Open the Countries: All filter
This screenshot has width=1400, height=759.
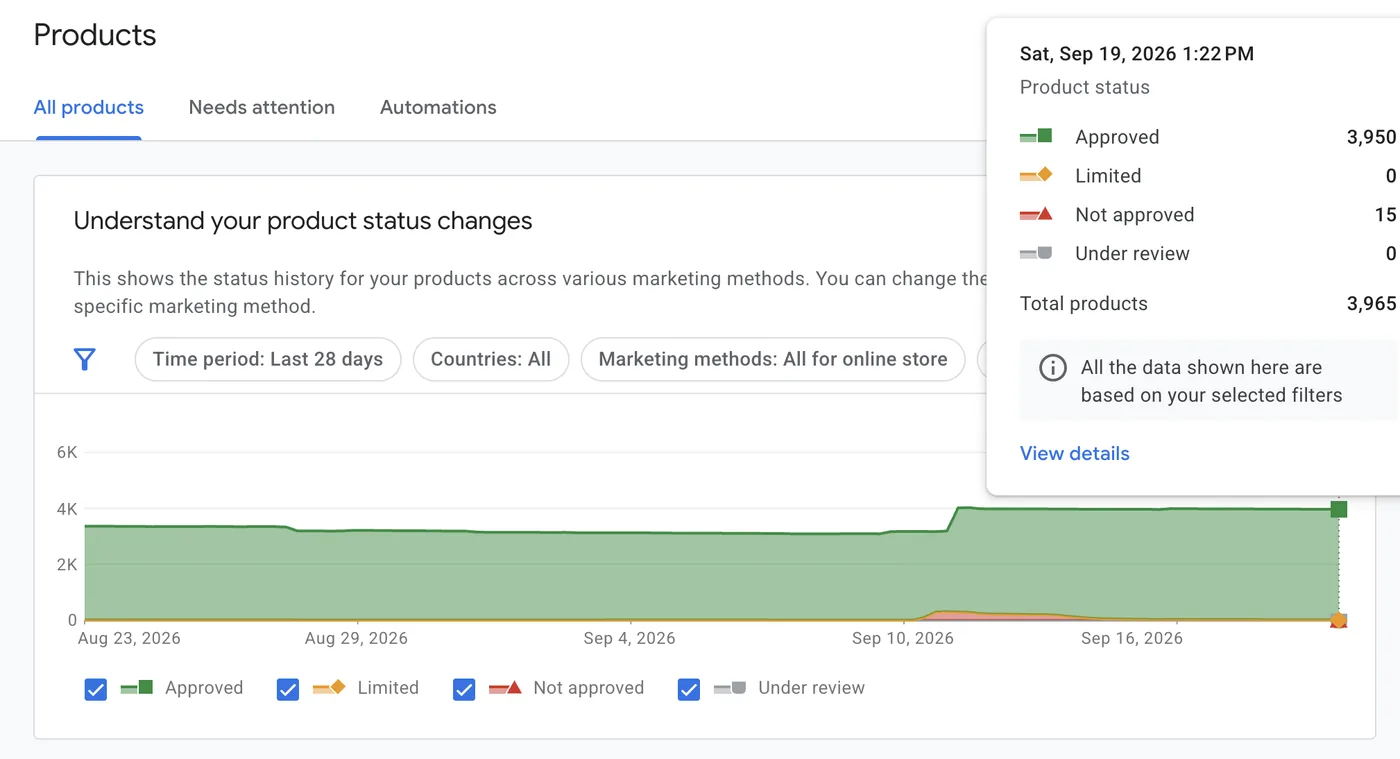click(491, 359)
